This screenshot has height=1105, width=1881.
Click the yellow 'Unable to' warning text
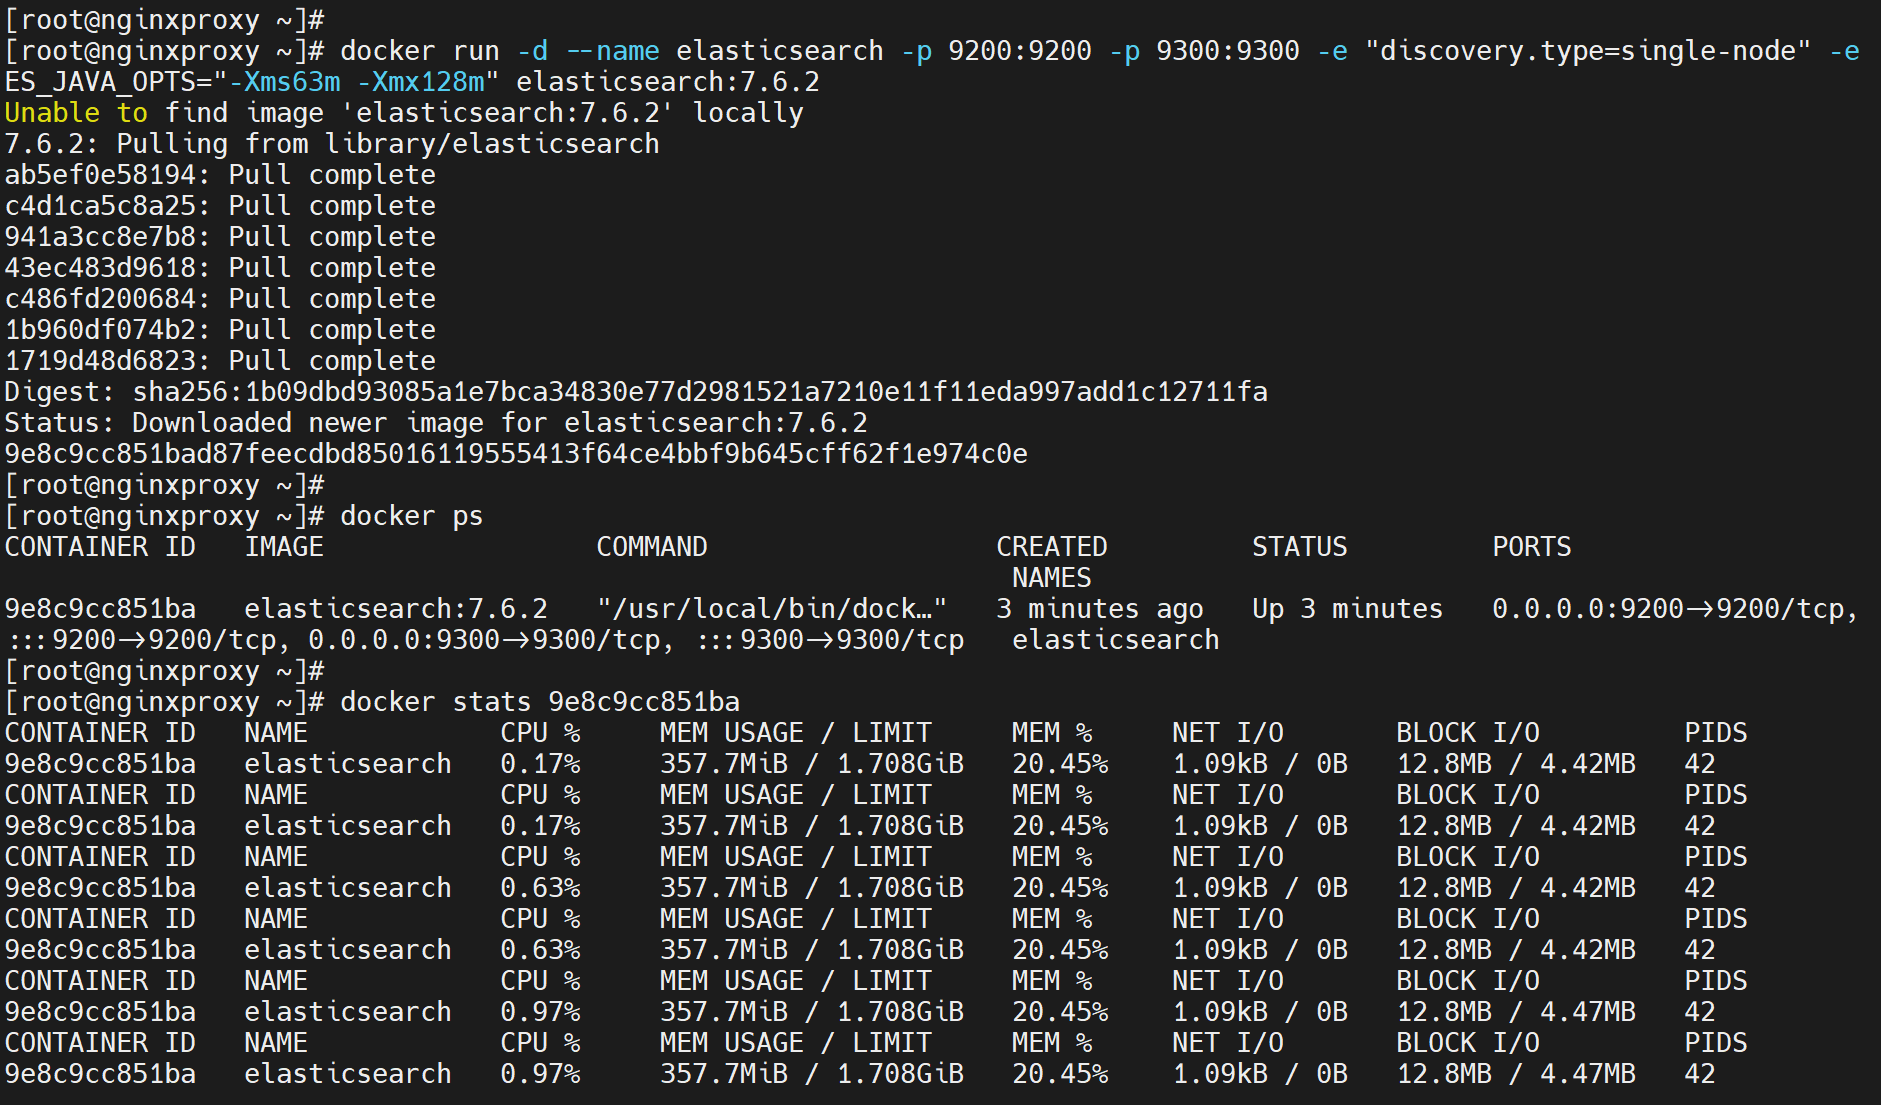(76, 113)
